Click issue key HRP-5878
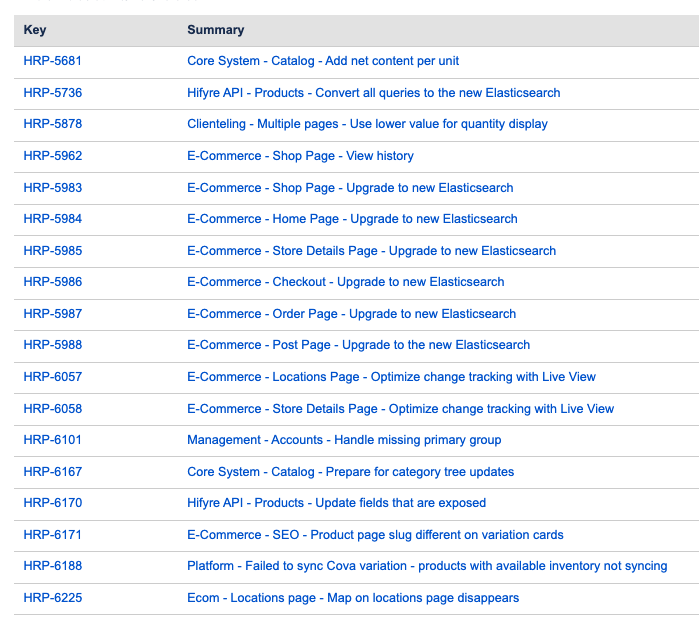 coord(52,124)
